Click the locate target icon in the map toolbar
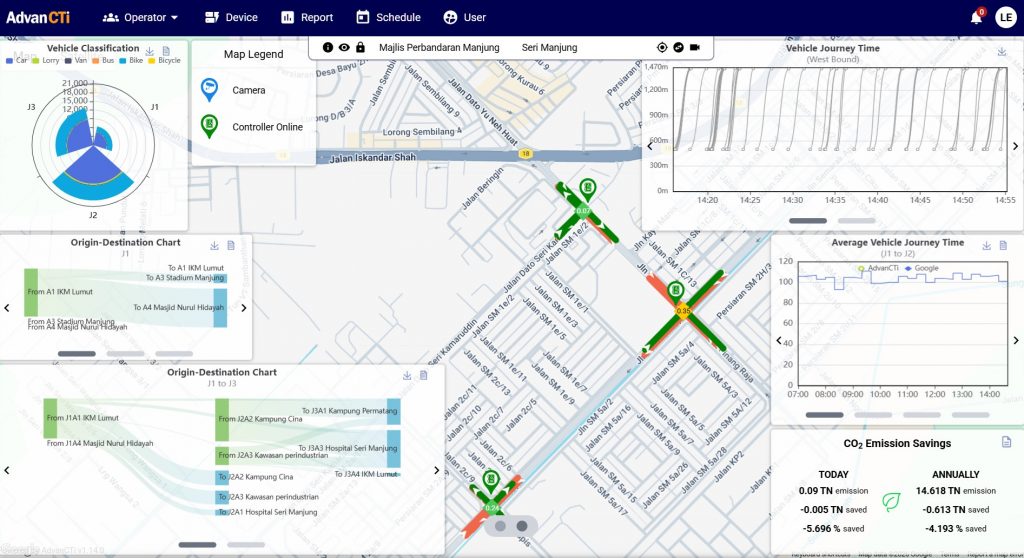 662,47
